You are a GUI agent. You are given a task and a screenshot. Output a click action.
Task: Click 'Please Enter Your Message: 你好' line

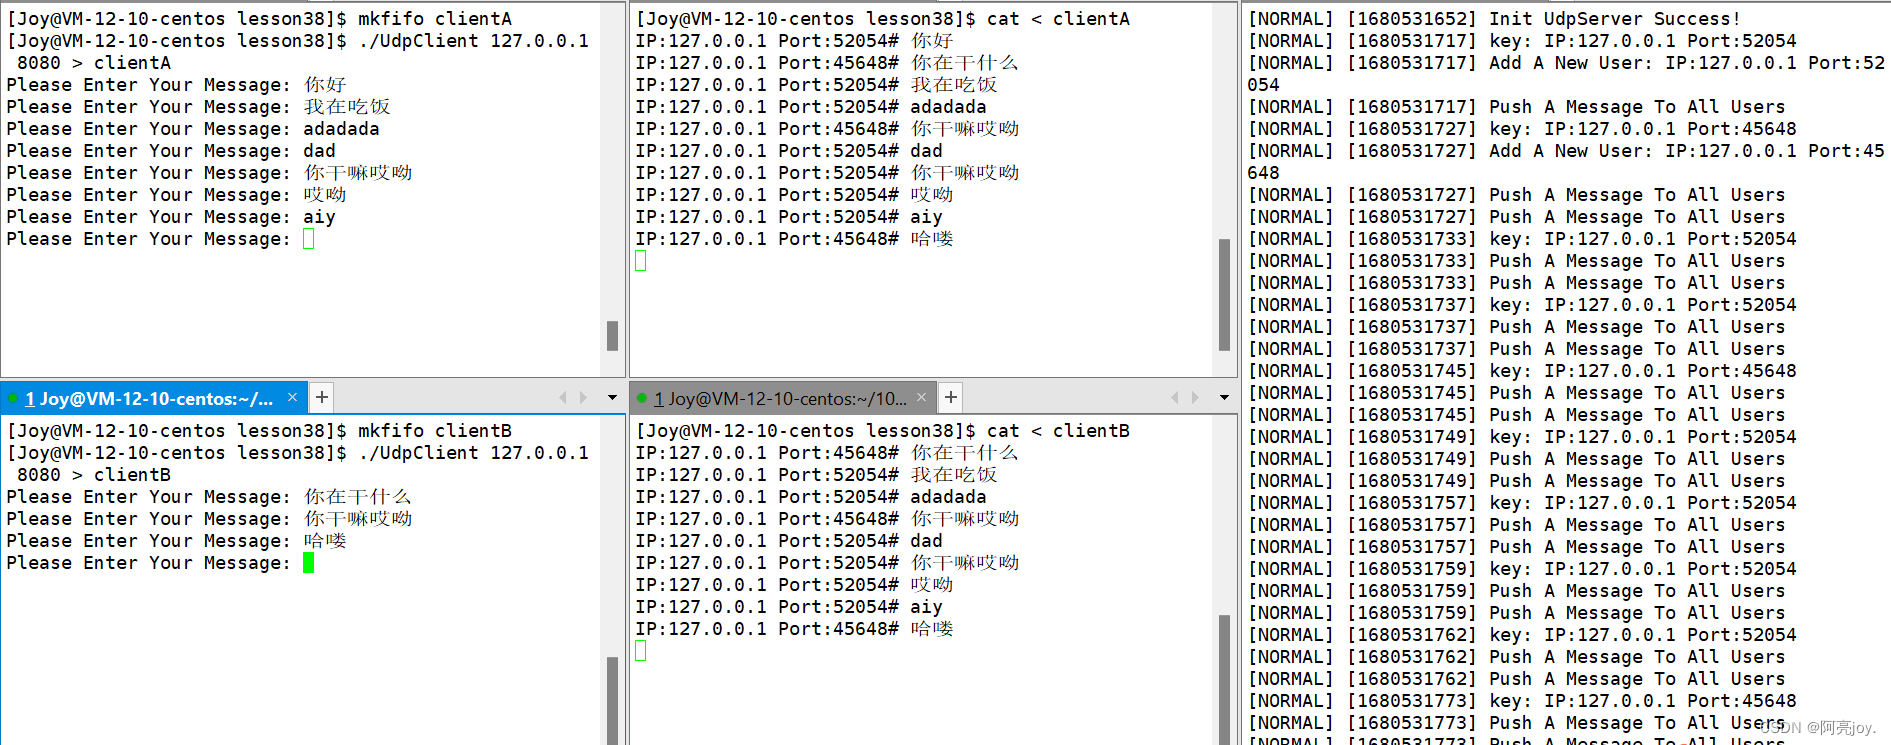tap(177, 85)
